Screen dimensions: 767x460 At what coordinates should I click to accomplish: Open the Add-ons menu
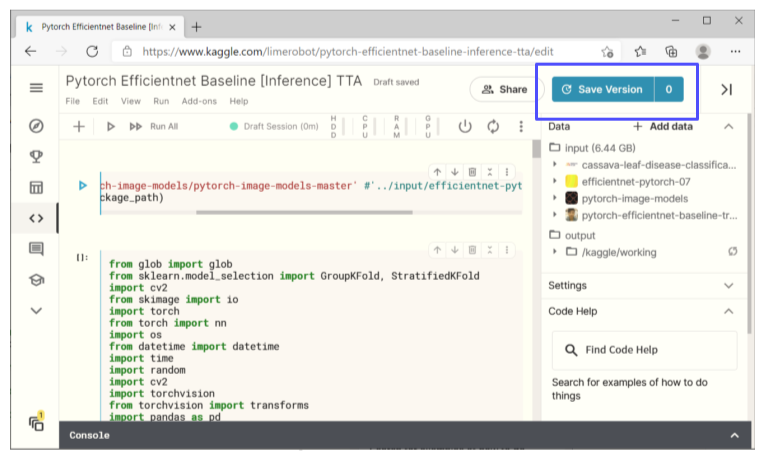tap(199, 101)
